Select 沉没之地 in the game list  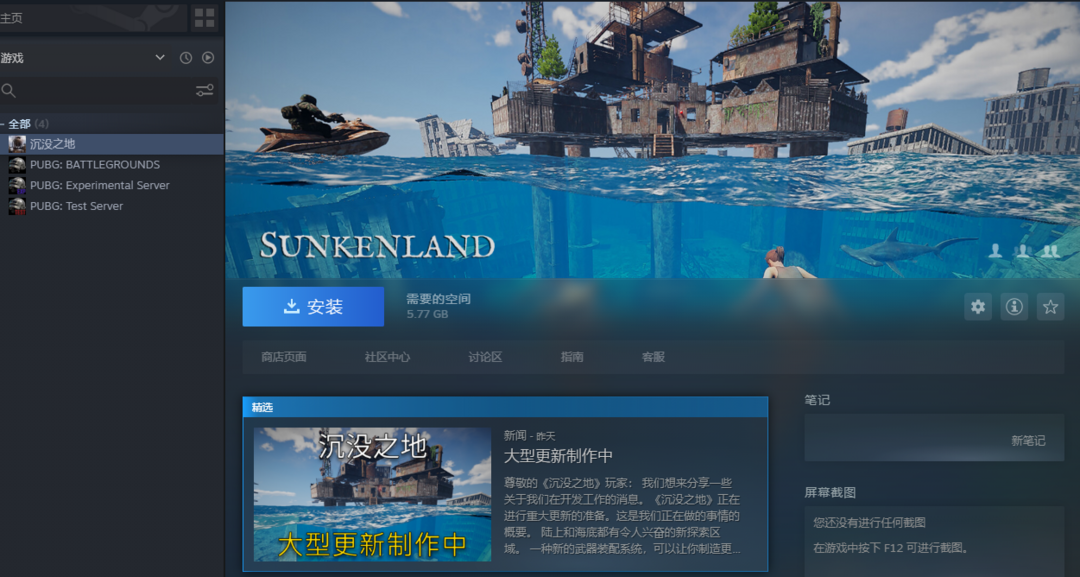click(x=112, y=144)
